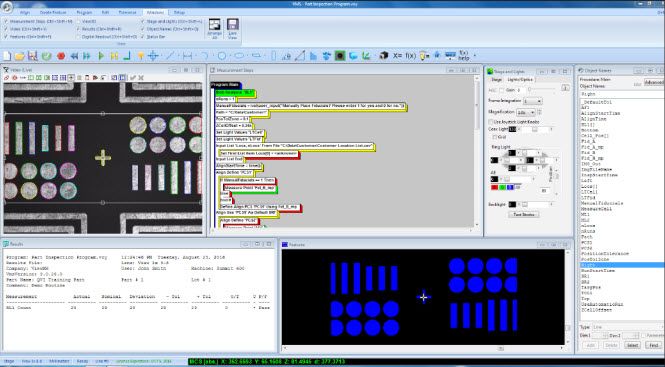Click the light bulb icon in toolbar

pyautogui.click(x=423, y=56)
